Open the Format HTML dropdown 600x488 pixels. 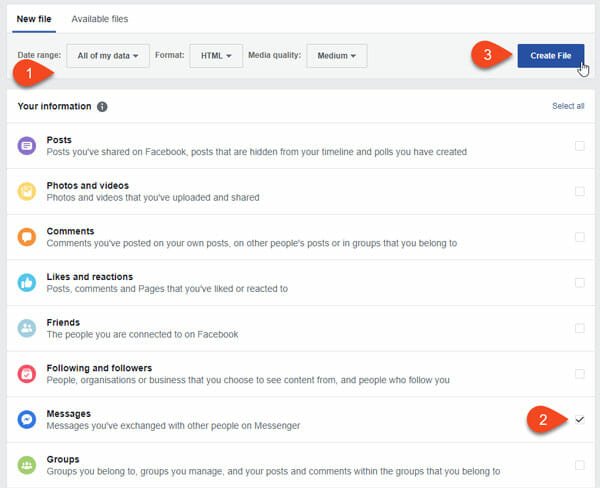[x=216, y=56]
